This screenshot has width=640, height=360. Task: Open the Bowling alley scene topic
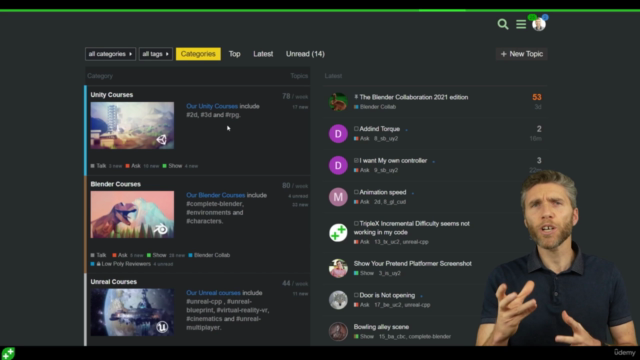[381, 327]
